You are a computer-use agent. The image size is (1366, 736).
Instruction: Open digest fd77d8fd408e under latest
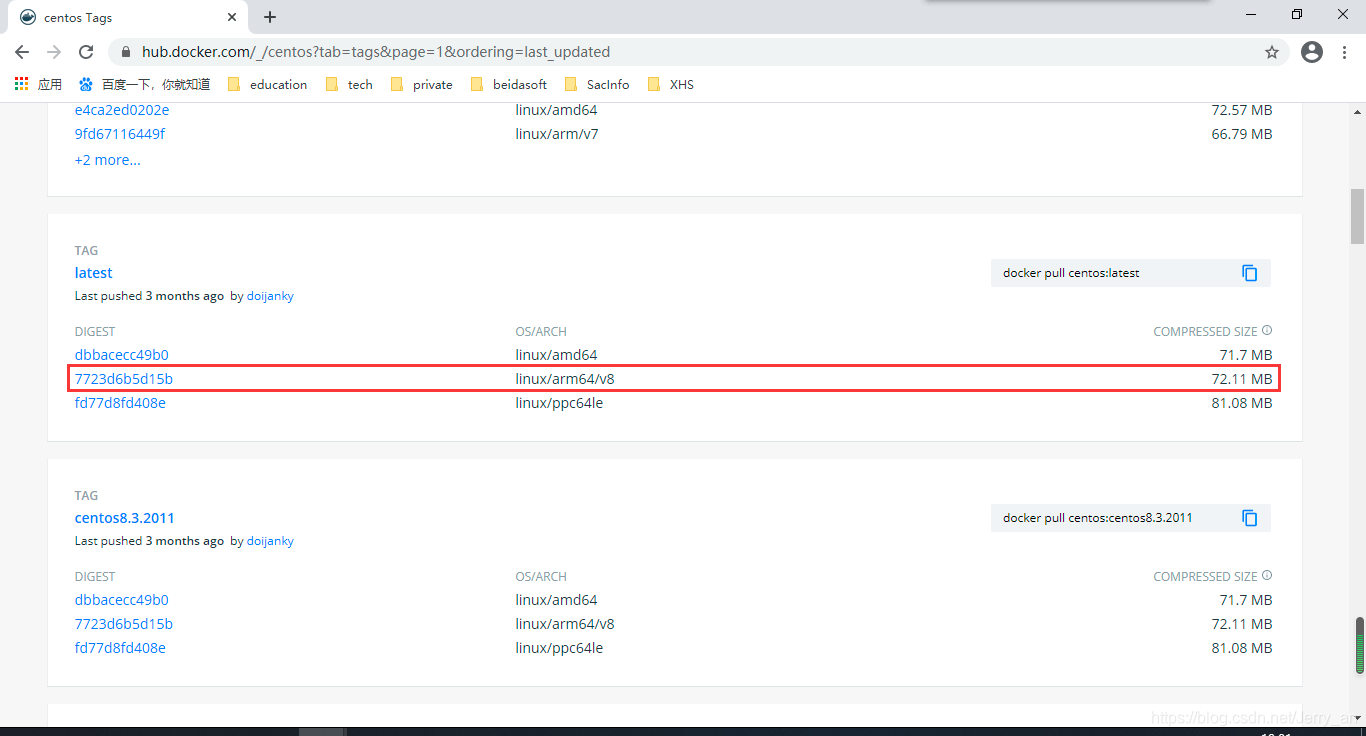120,403
